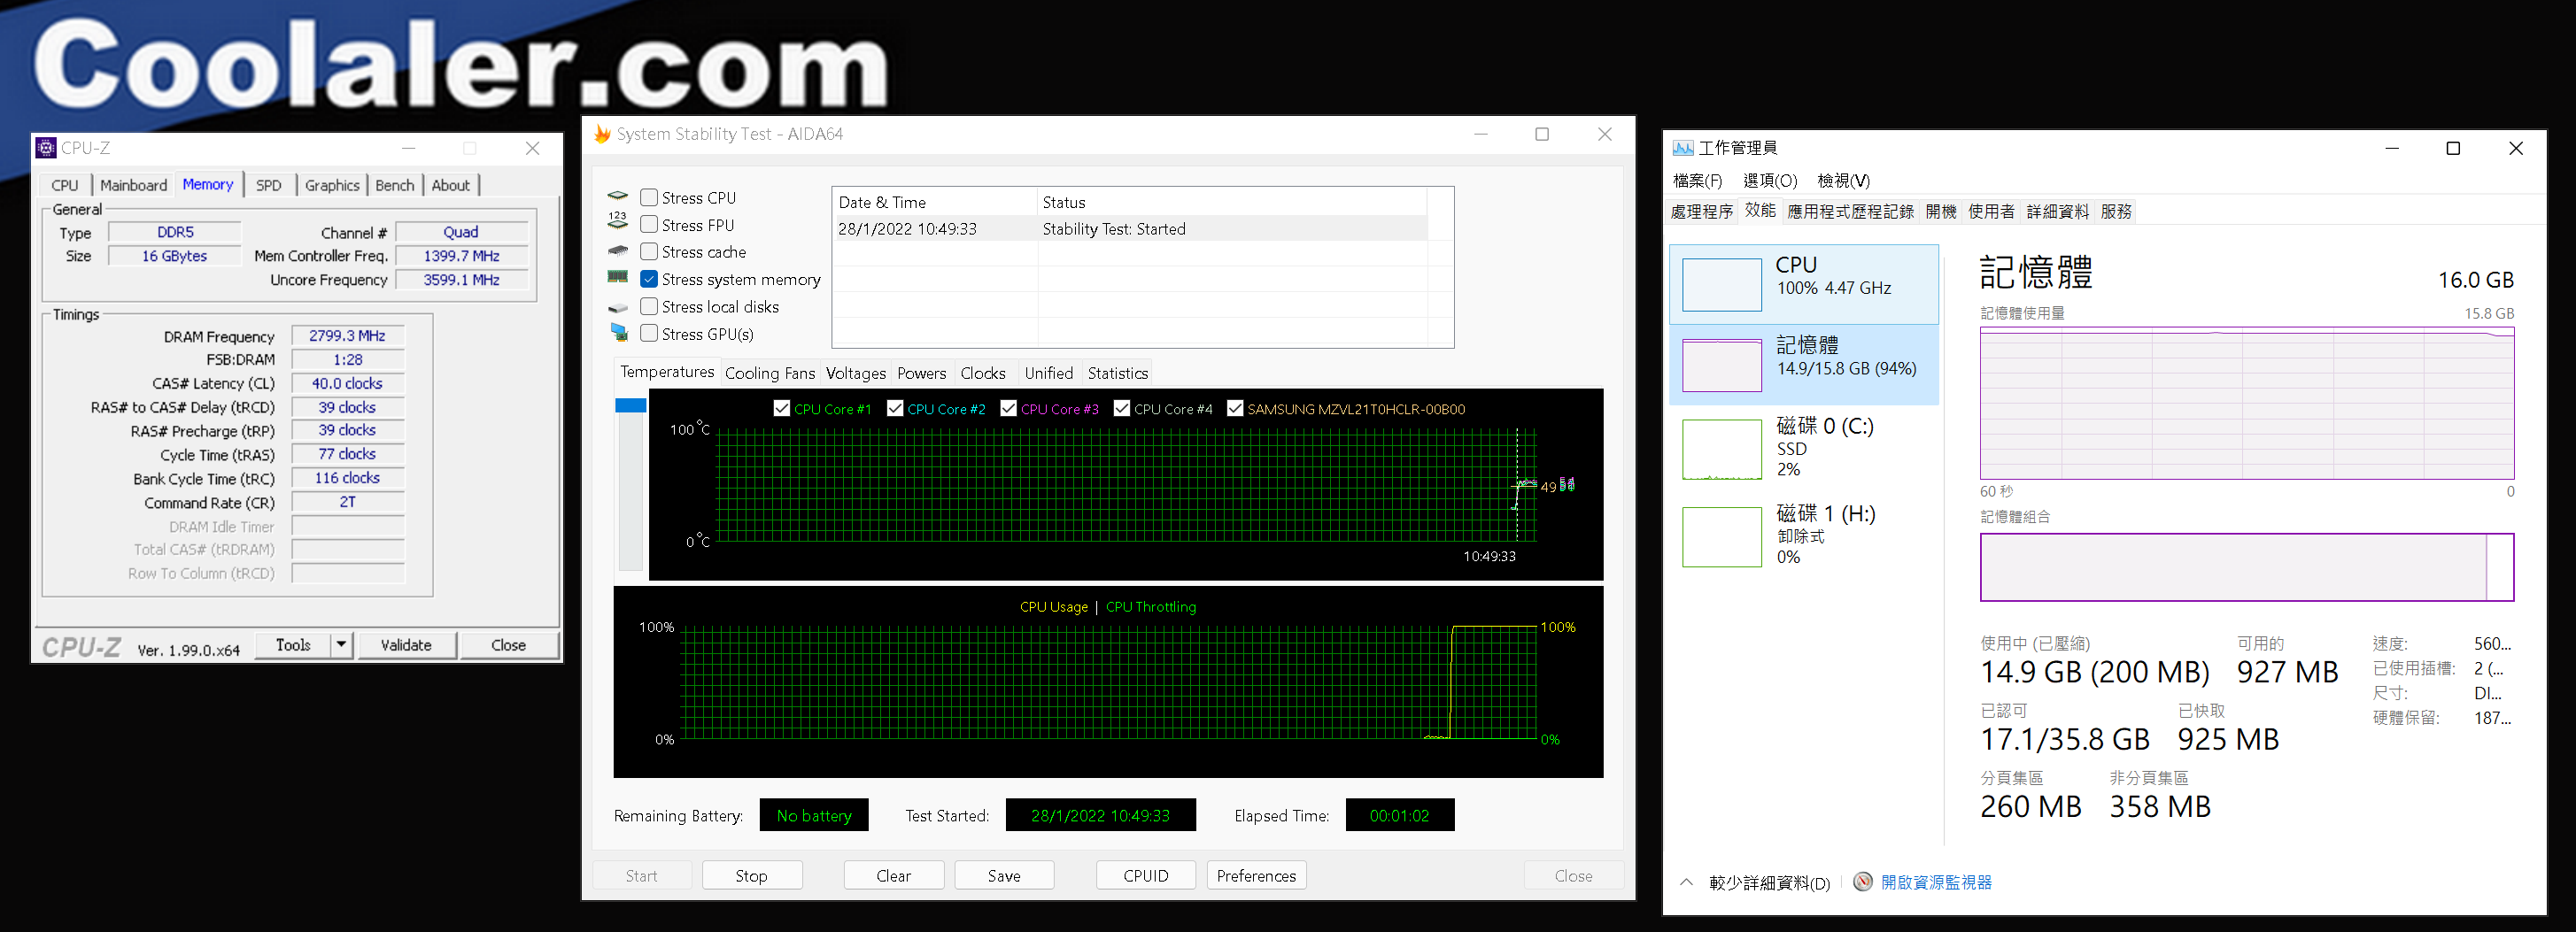Toggle CPU Core #2 graph checkbox
Viewport: 2576px width, 932px height.
895,408
